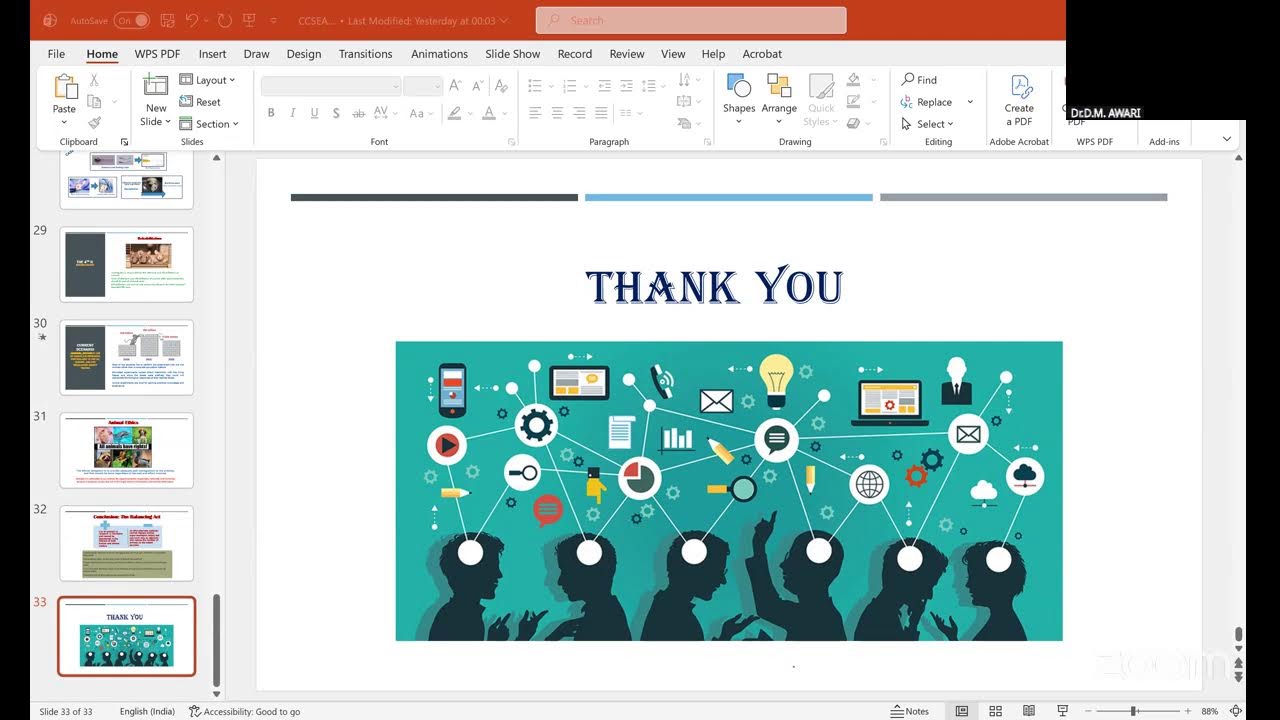Click Find in Editing group
The image size is (1280, 720).
pyautogui.click(x=919, y=80)
